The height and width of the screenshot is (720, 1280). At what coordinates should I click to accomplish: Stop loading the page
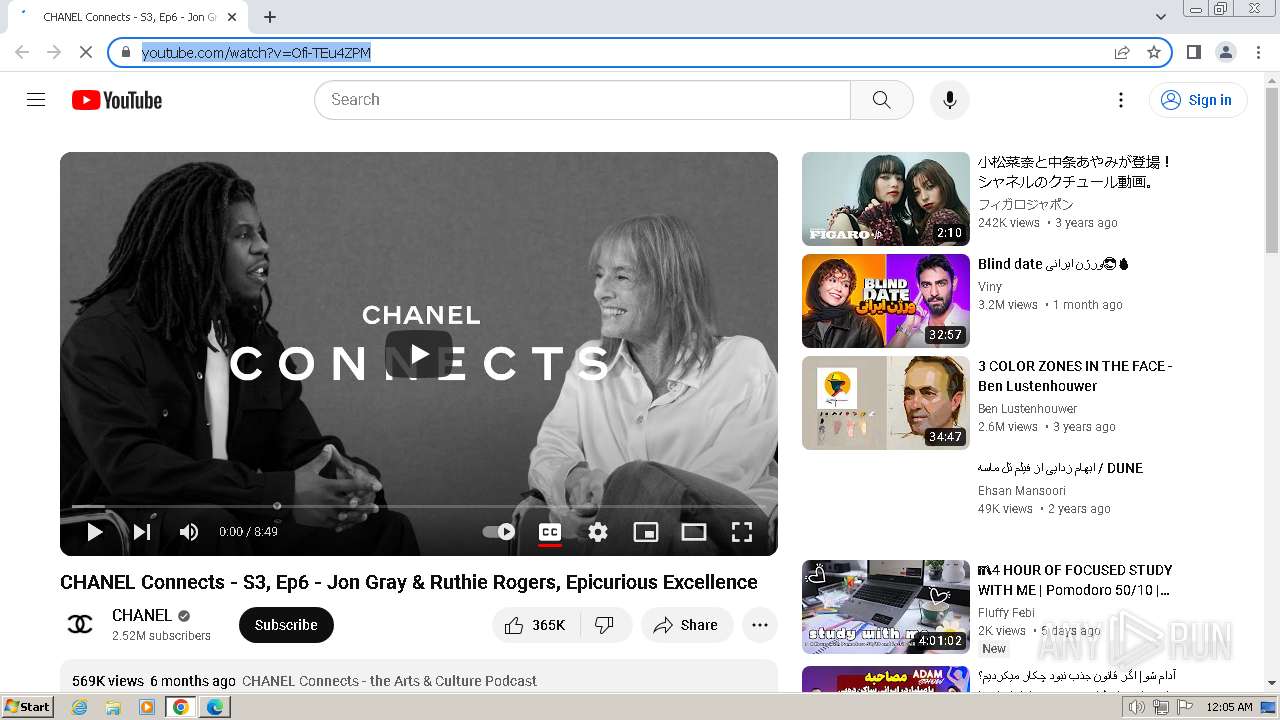point(86,52)
